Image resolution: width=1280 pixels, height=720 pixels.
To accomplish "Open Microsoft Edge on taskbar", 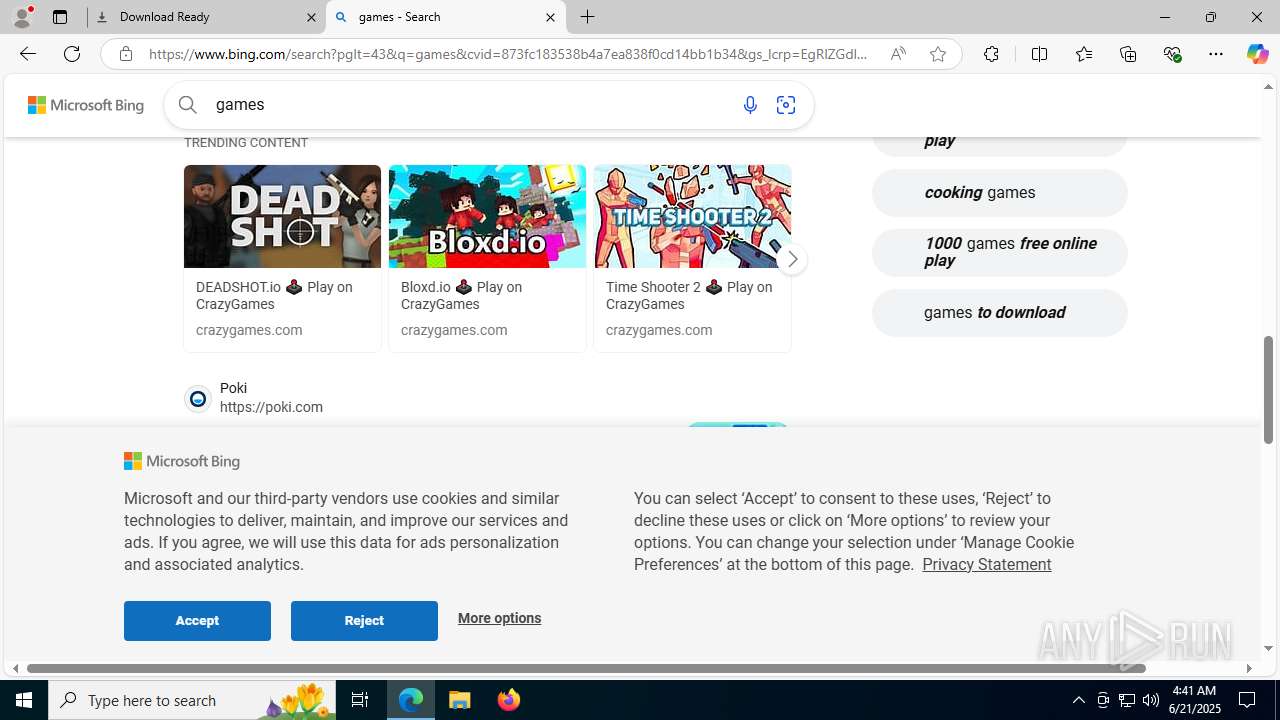I will 411,700.
